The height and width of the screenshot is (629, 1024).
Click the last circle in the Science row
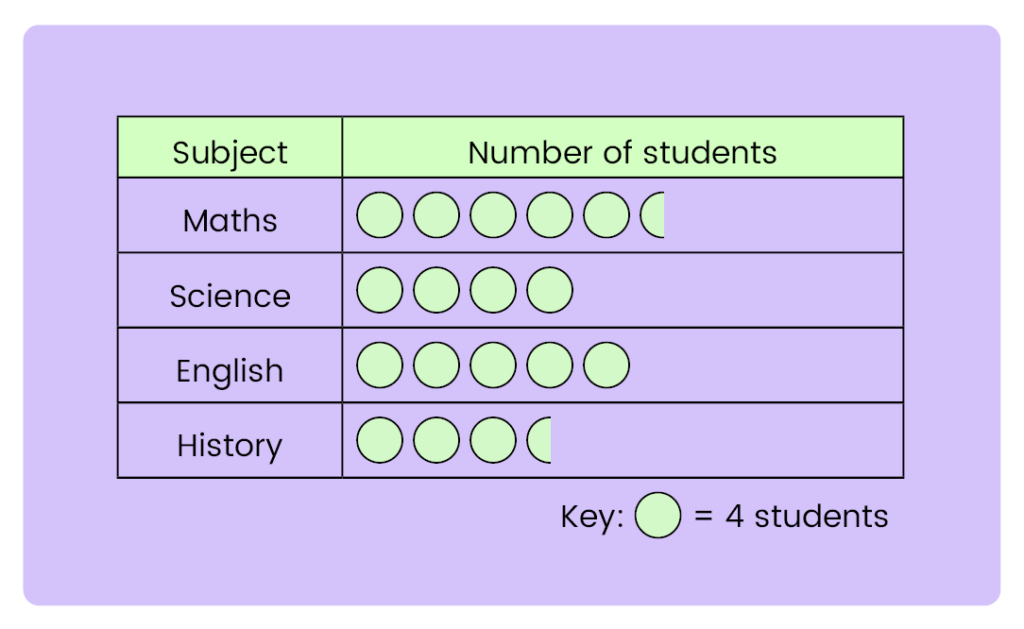[550, 291]
